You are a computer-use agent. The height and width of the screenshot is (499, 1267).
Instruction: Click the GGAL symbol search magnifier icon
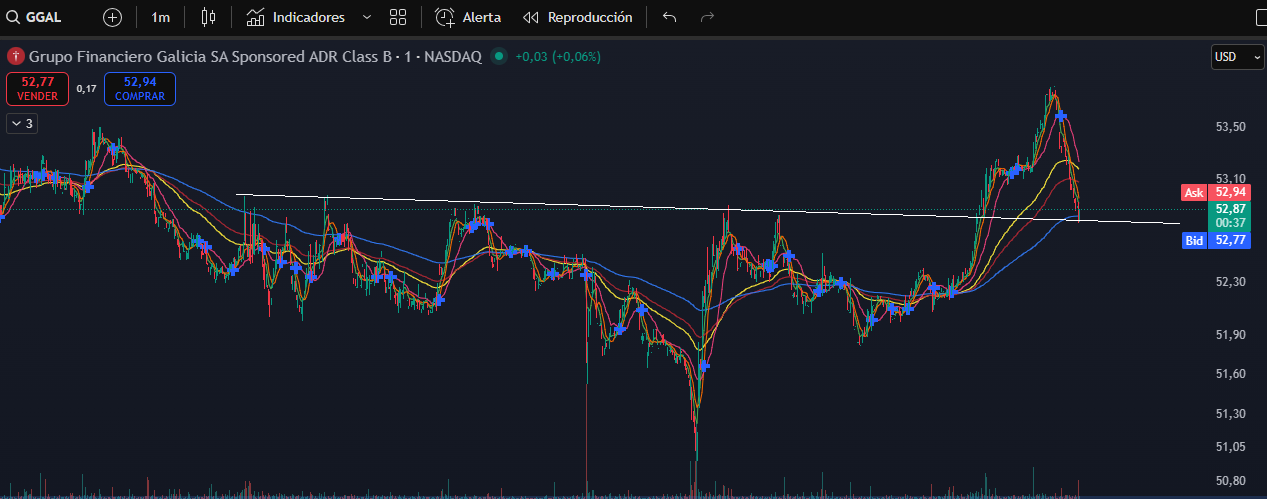[x=13, y=17]
